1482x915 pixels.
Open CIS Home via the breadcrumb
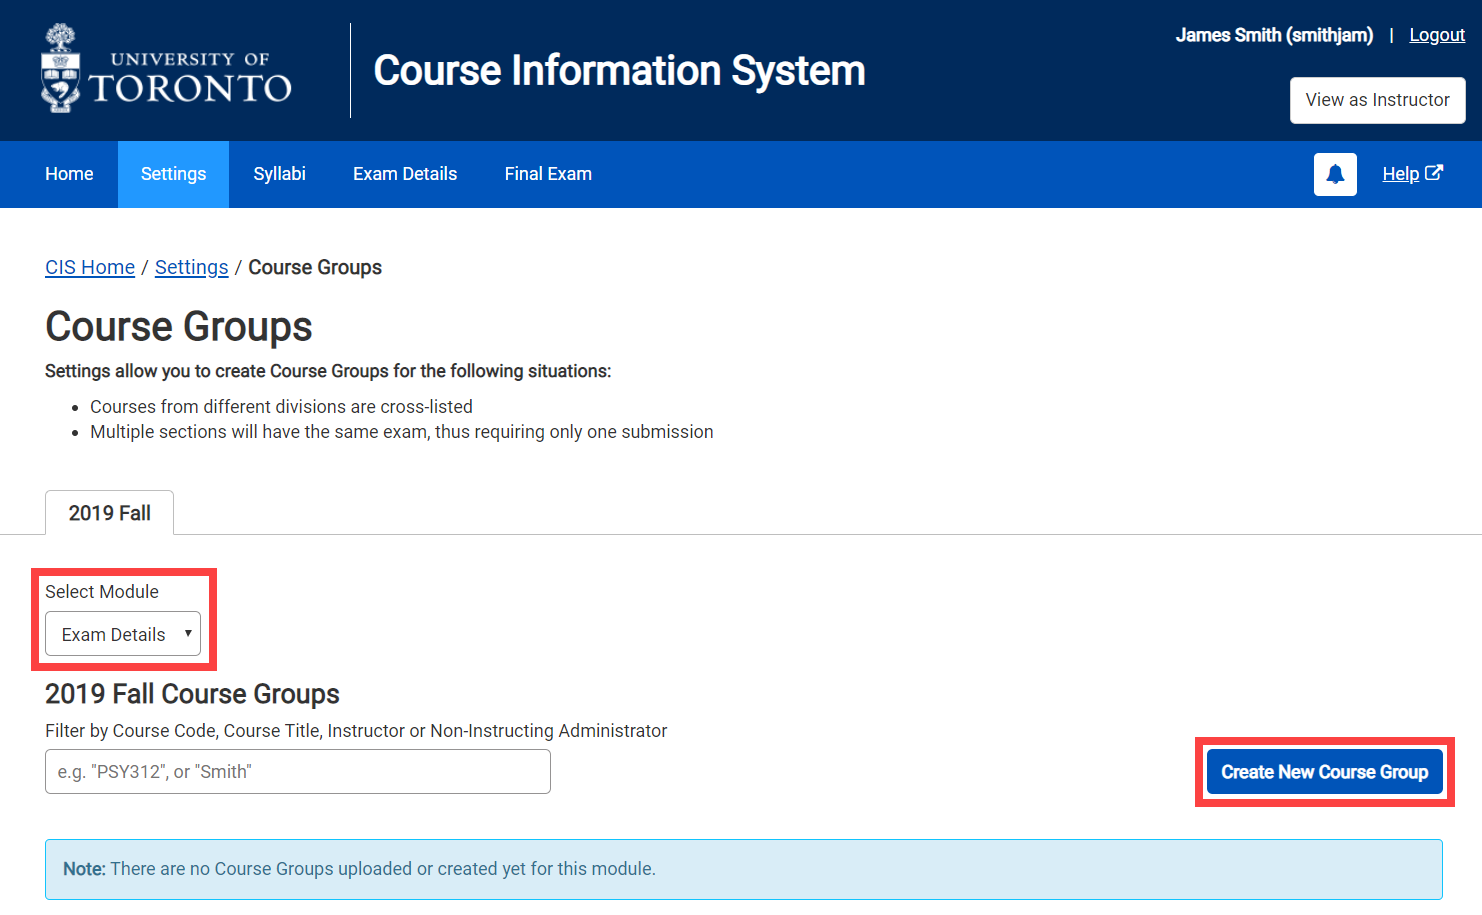89,267
